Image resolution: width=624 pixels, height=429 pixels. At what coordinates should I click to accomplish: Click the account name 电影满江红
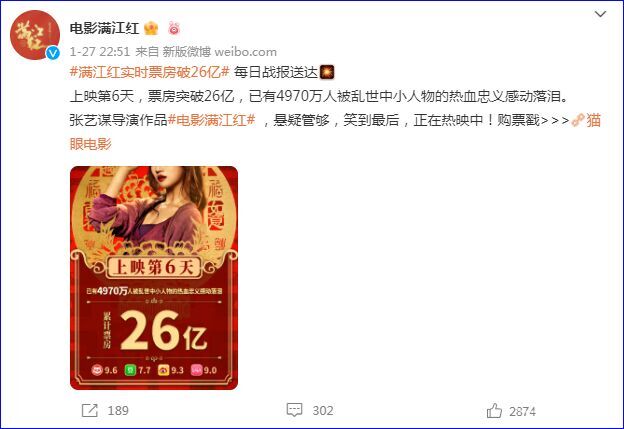pos(104,28)
